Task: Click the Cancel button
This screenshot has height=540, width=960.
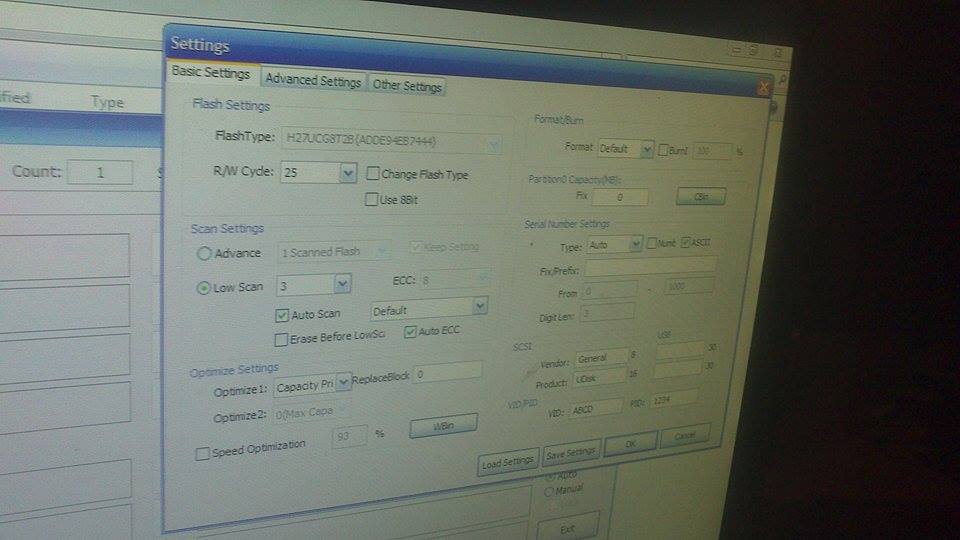Action: tap(685, 435)
